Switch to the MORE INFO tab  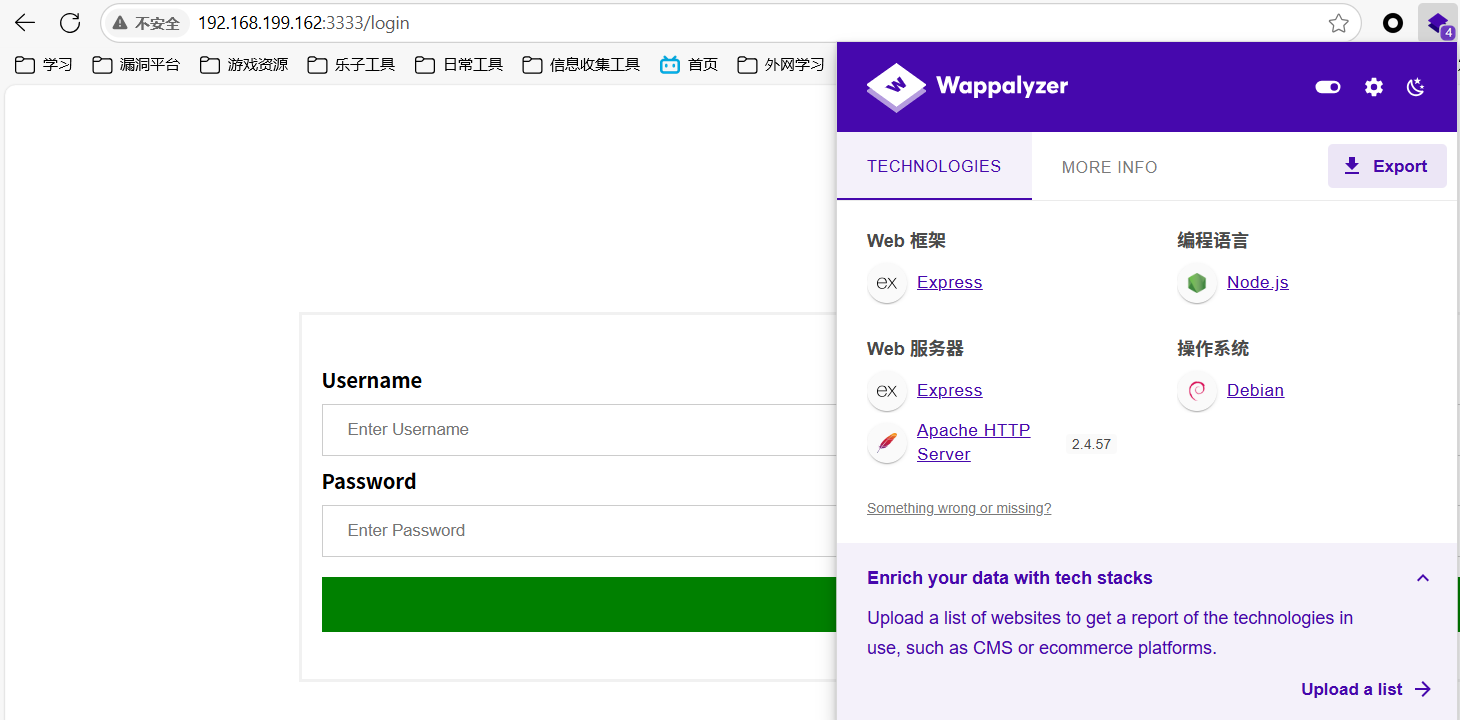[1110, 167]
